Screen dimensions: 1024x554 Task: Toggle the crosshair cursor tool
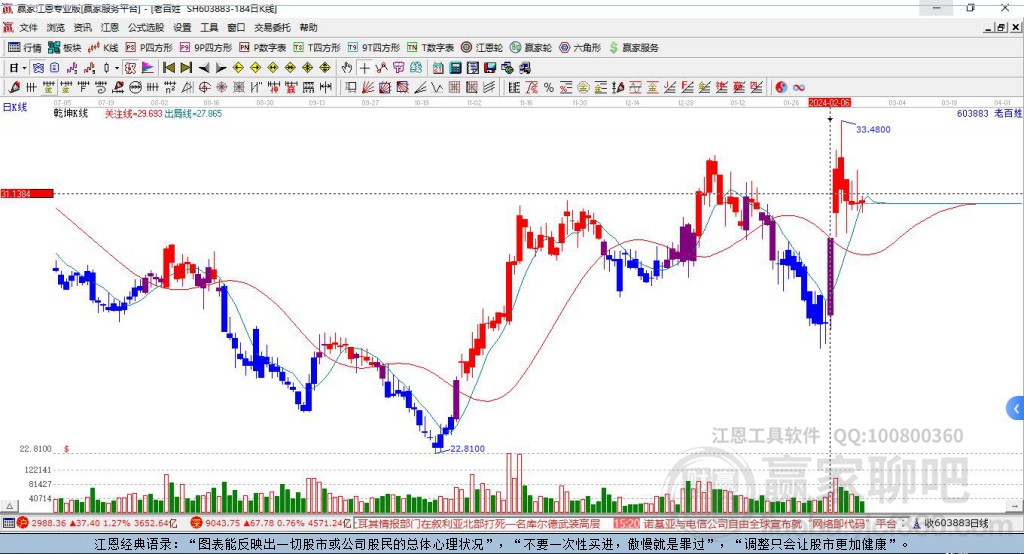(x=365, y=68)
